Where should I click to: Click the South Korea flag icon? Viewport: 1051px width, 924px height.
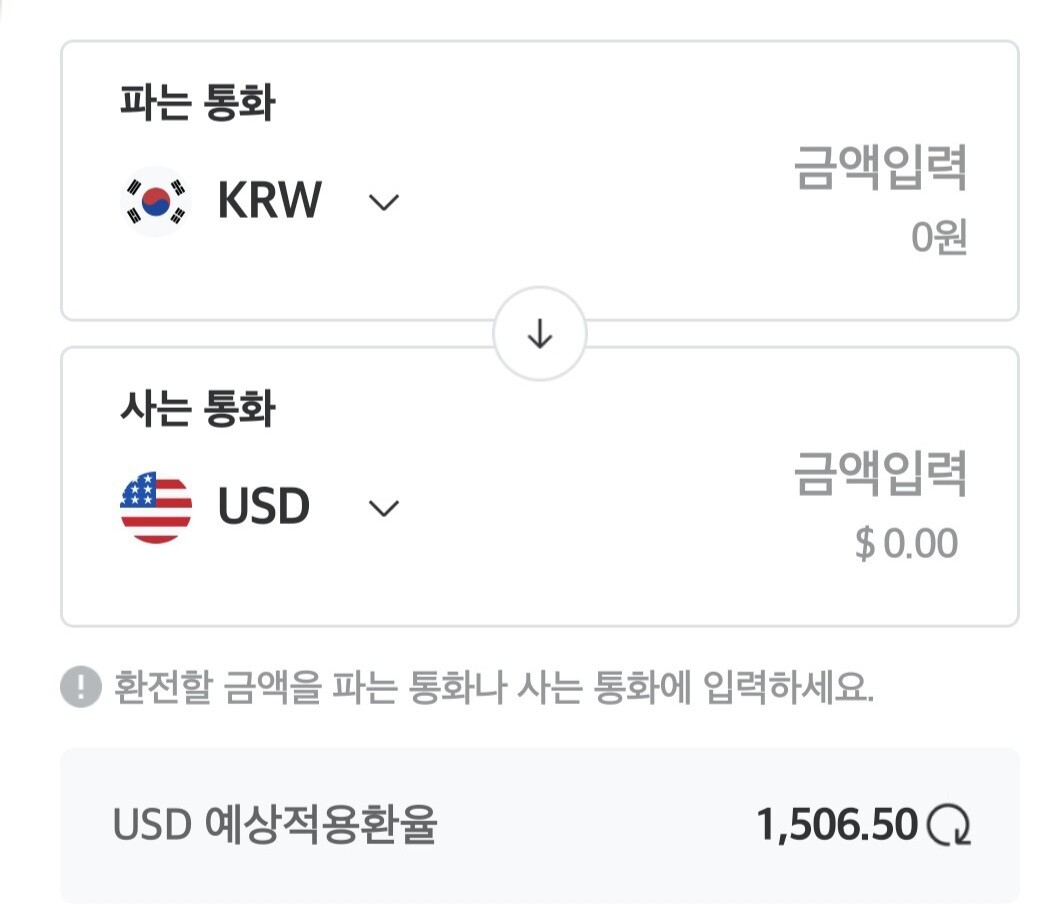(156, 201)
